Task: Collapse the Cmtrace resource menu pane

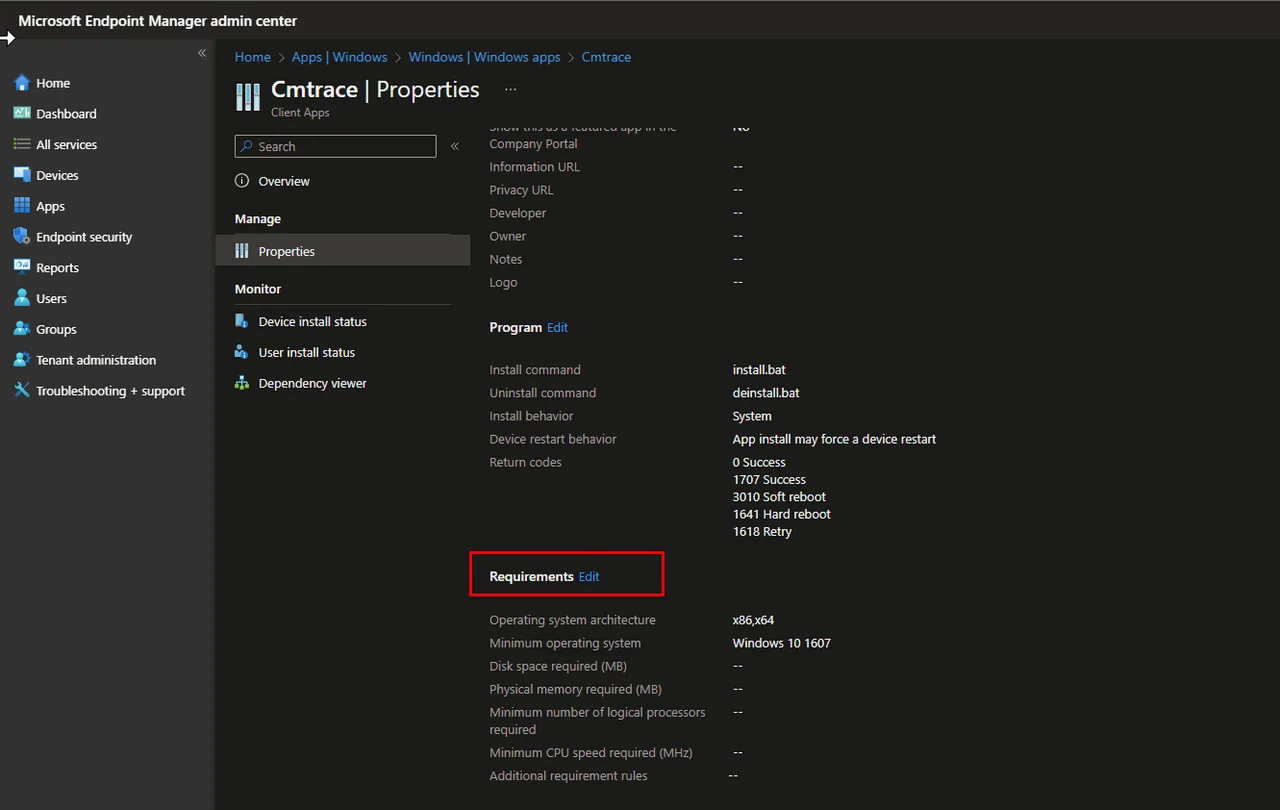Action: pyautogui.click(x=455, y=146)
